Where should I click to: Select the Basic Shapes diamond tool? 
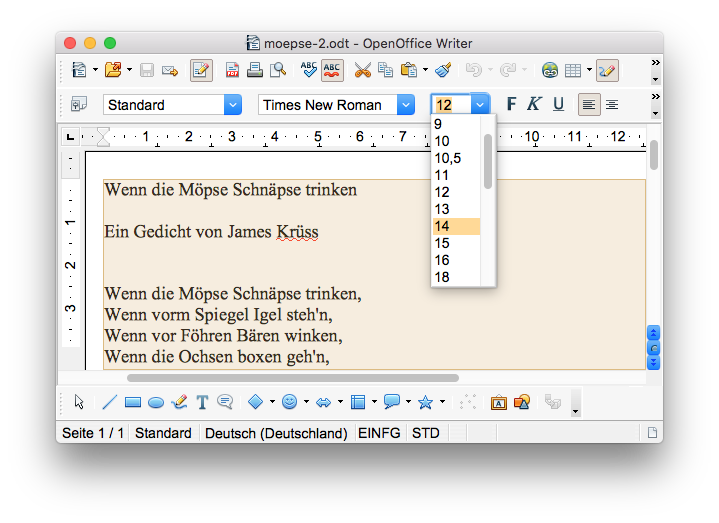pyautogui.click(x=255, y=402)
